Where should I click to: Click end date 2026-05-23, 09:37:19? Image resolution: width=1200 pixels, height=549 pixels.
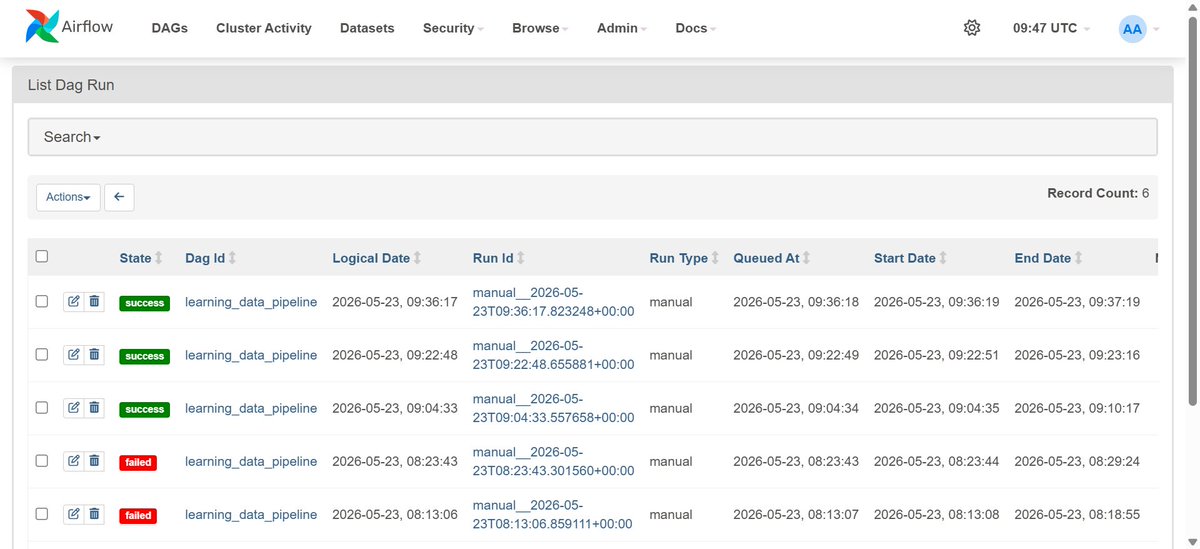click(1077, 302)
